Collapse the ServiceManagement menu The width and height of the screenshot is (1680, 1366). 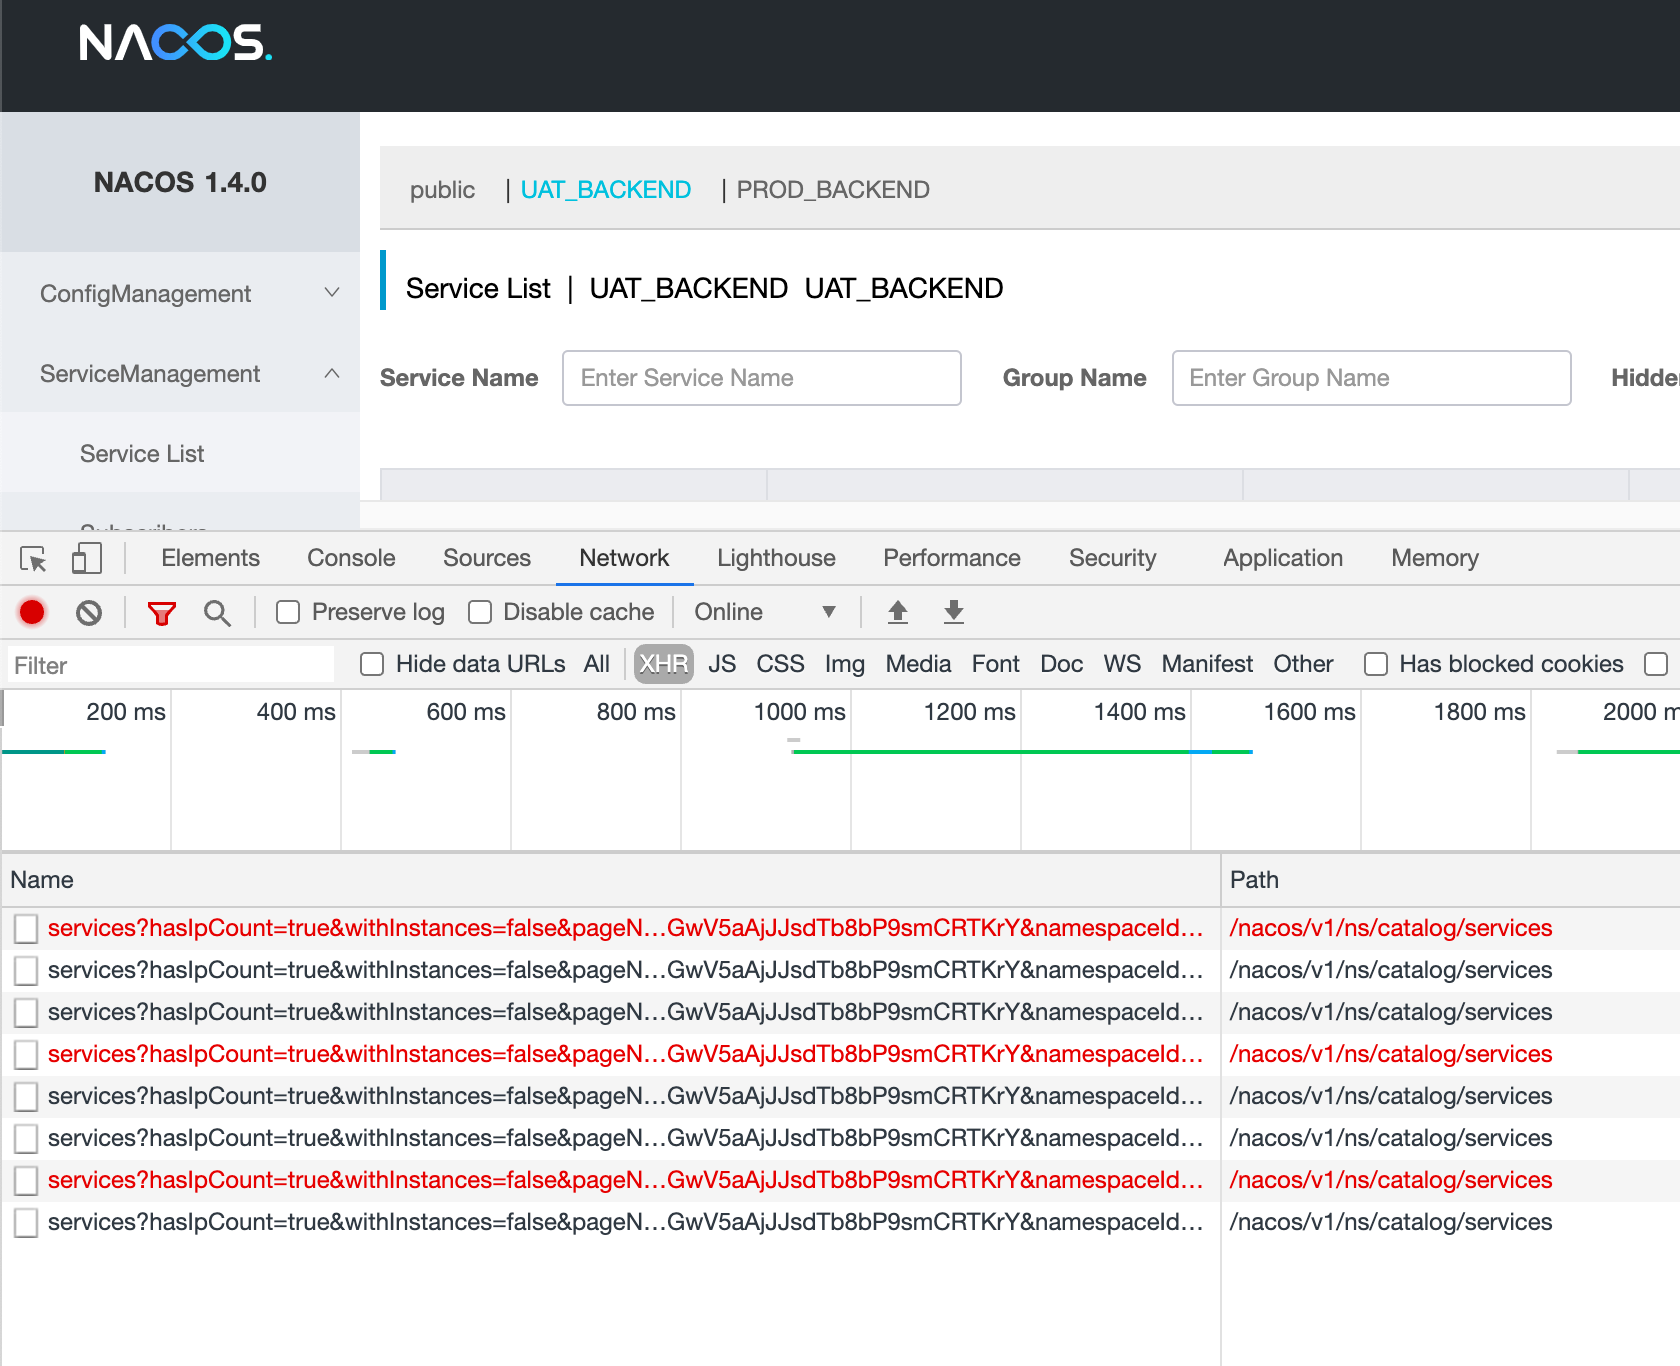coord(180,373)
